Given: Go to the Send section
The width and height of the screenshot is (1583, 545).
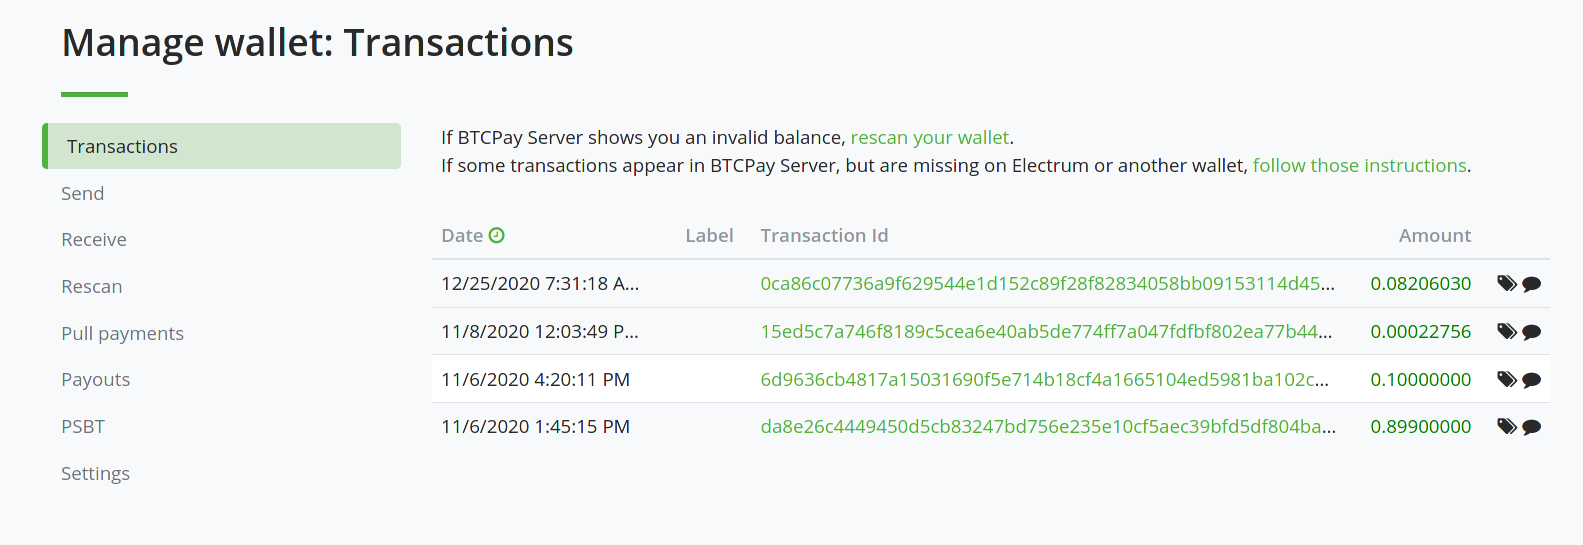Looking at the screenshot, I should point(83,194).
